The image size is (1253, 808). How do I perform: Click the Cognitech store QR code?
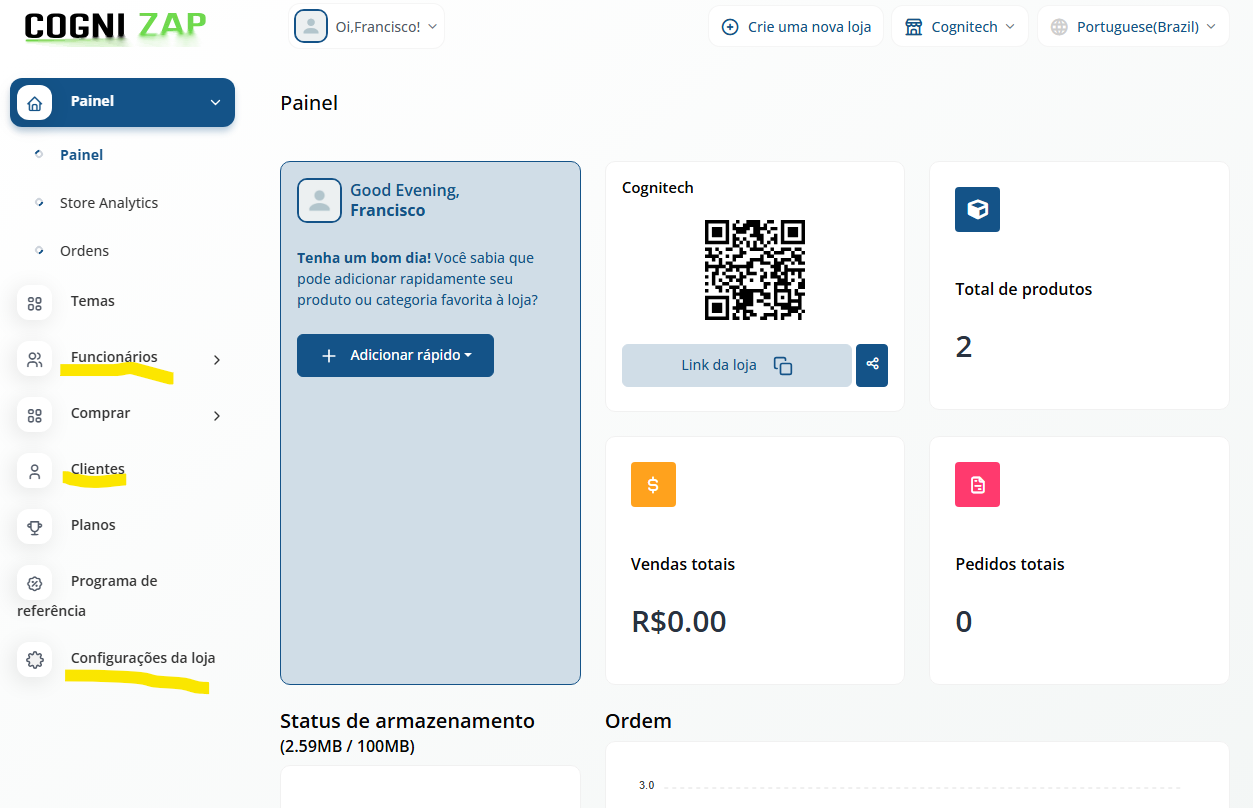(x=755, y=270)
